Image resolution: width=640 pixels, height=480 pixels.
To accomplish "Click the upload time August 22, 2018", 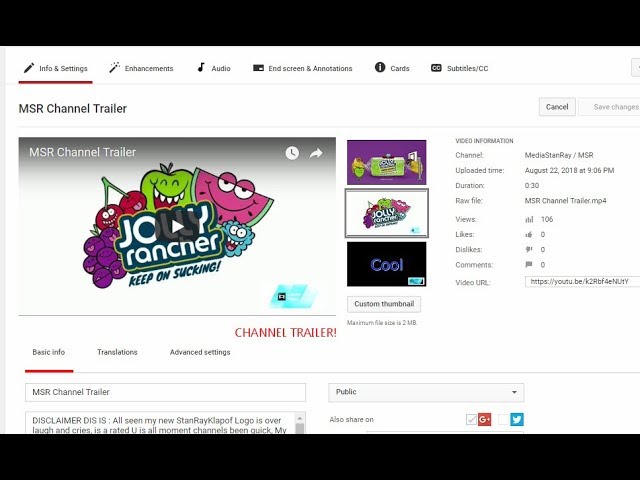I will [x=569, y=171].
